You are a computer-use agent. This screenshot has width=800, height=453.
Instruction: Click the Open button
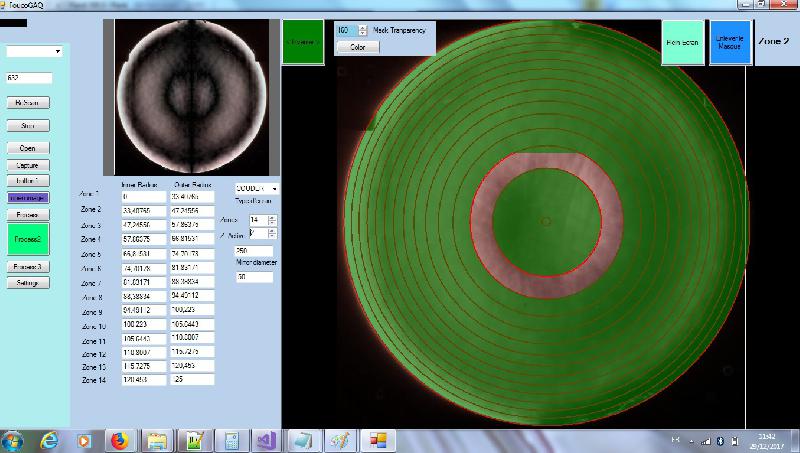click(x=28, y=148)
